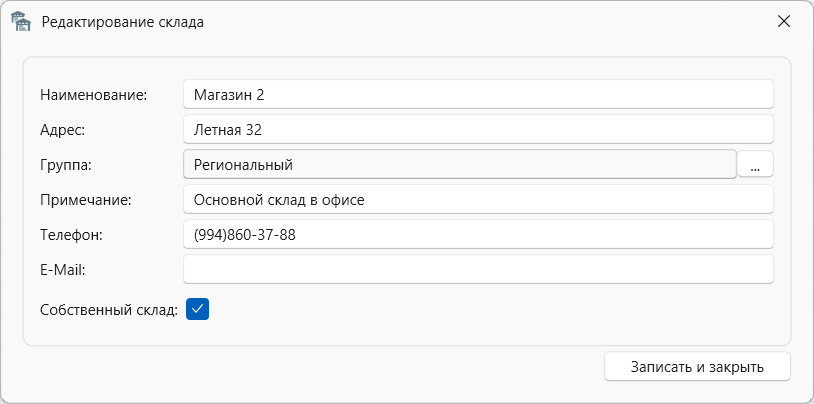This screenshot has width=814, height=404.
Task: Click the Примечание label
Action: [x=86, y=200]
